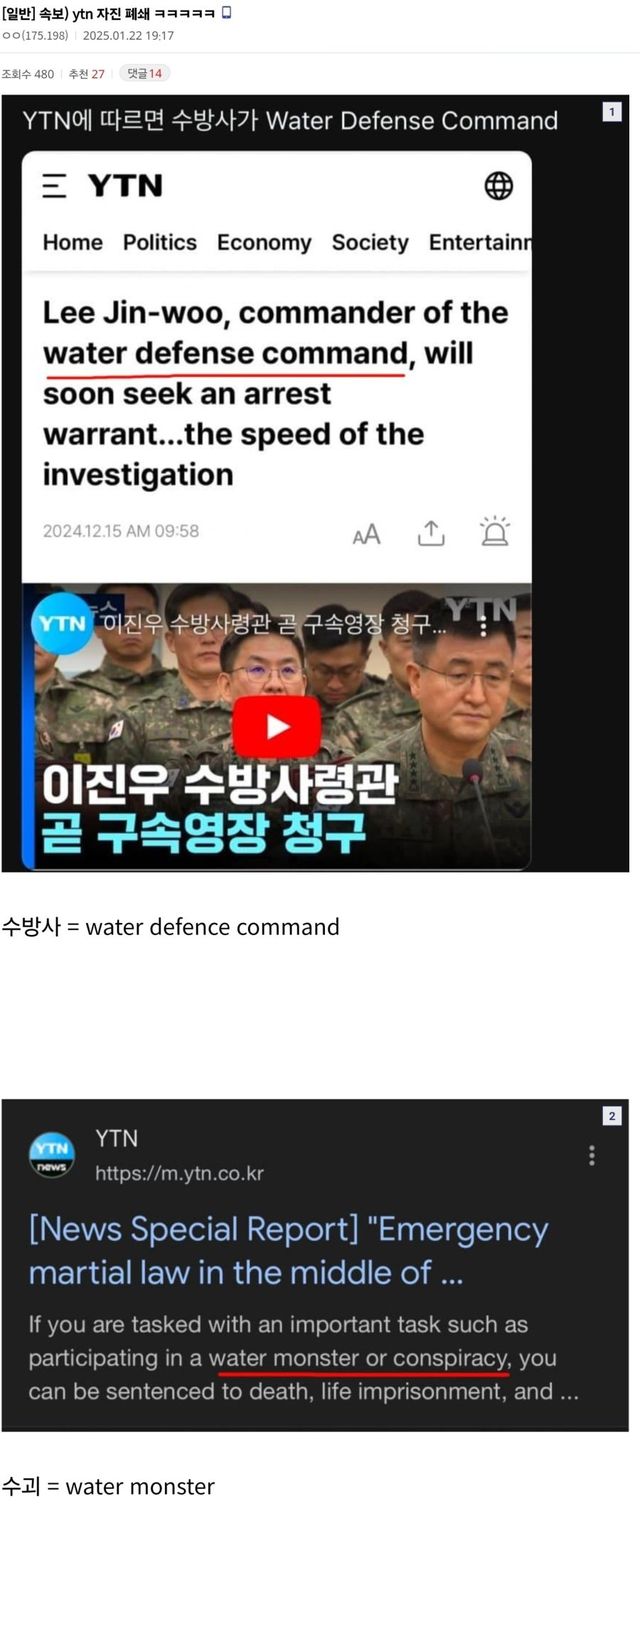Play the YouTube video
This screenshot has width=640, height=1629.
click(277, 726)
